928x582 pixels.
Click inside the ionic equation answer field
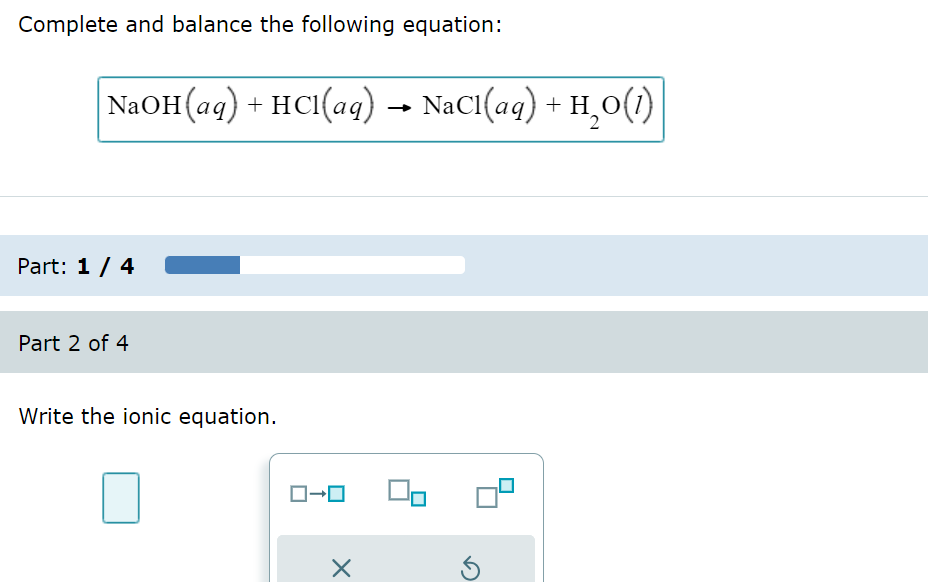click(x=121, y=497)
